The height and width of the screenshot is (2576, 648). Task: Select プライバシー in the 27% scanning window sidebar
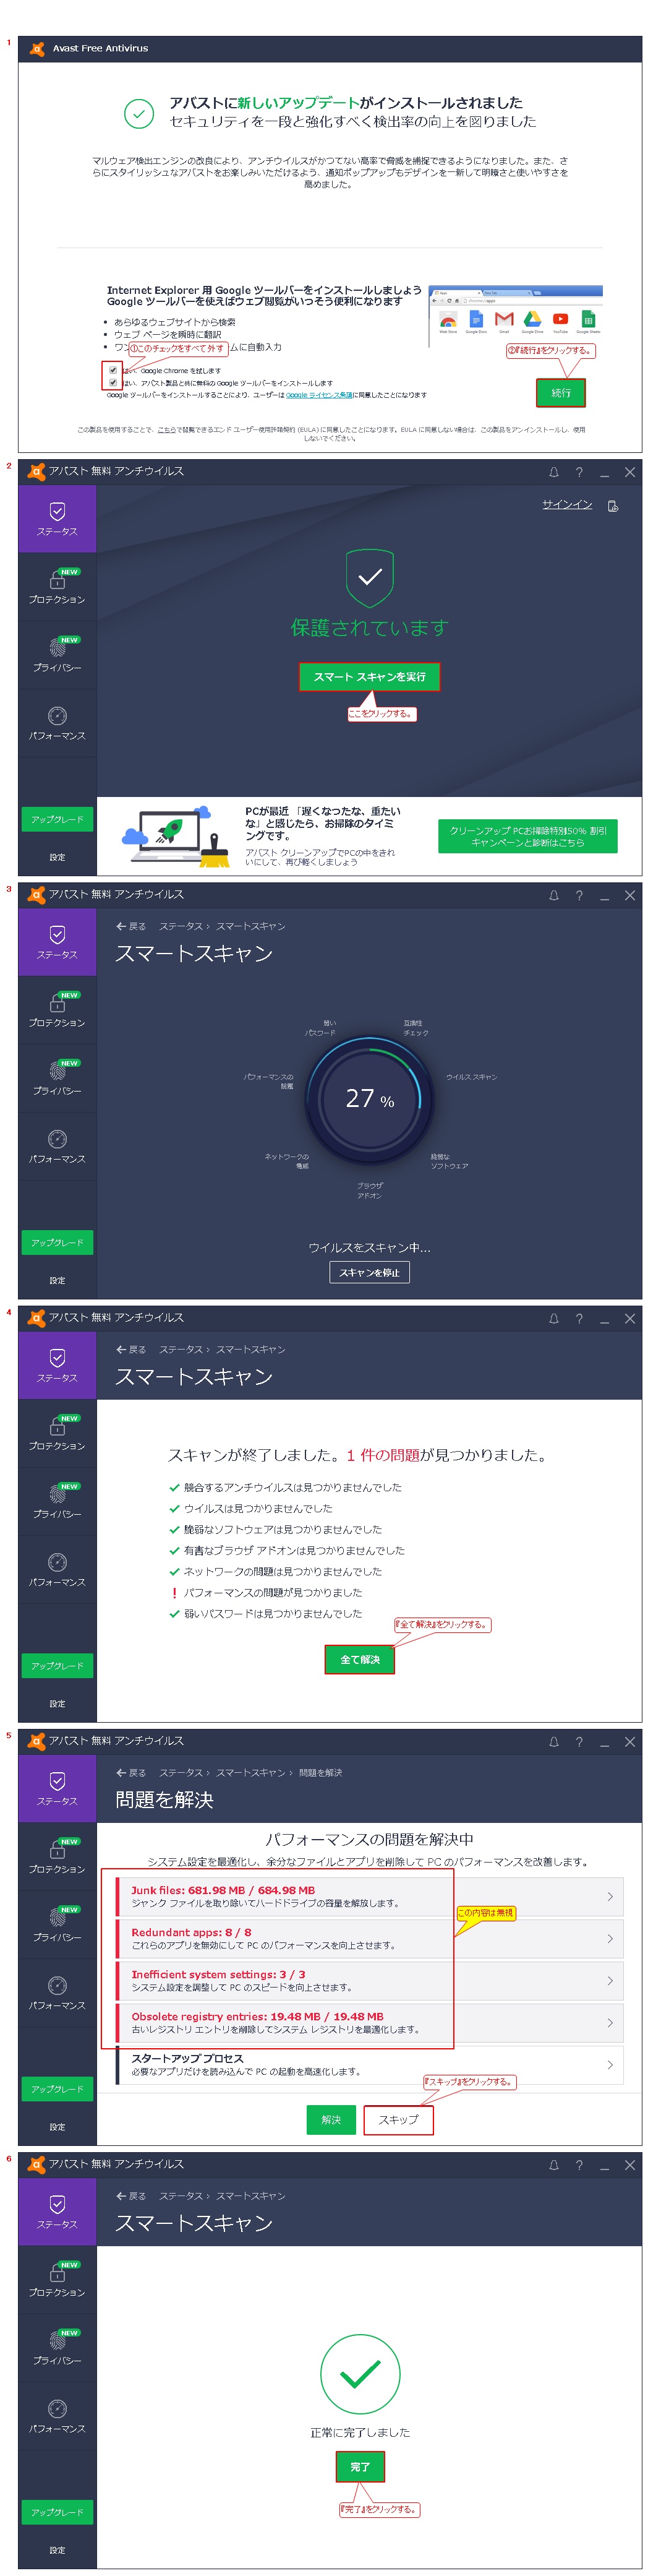(57, 1078)
